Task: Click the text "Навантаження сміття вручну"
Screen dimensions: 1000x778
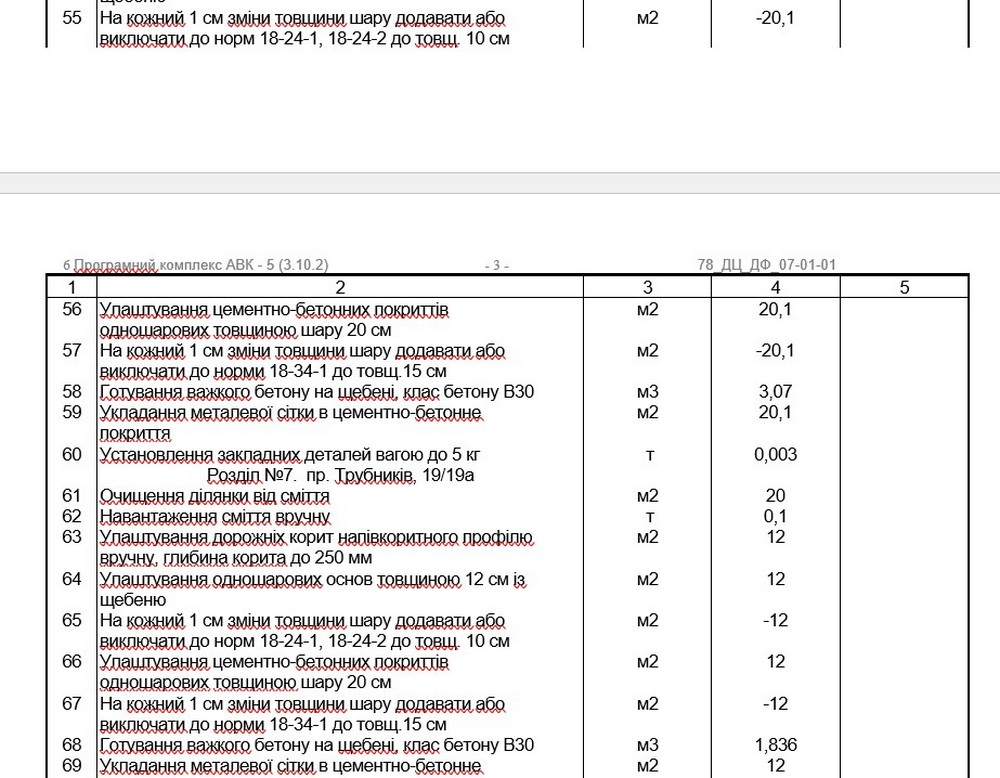Action: pyautogui.click(x=214, y=517)
